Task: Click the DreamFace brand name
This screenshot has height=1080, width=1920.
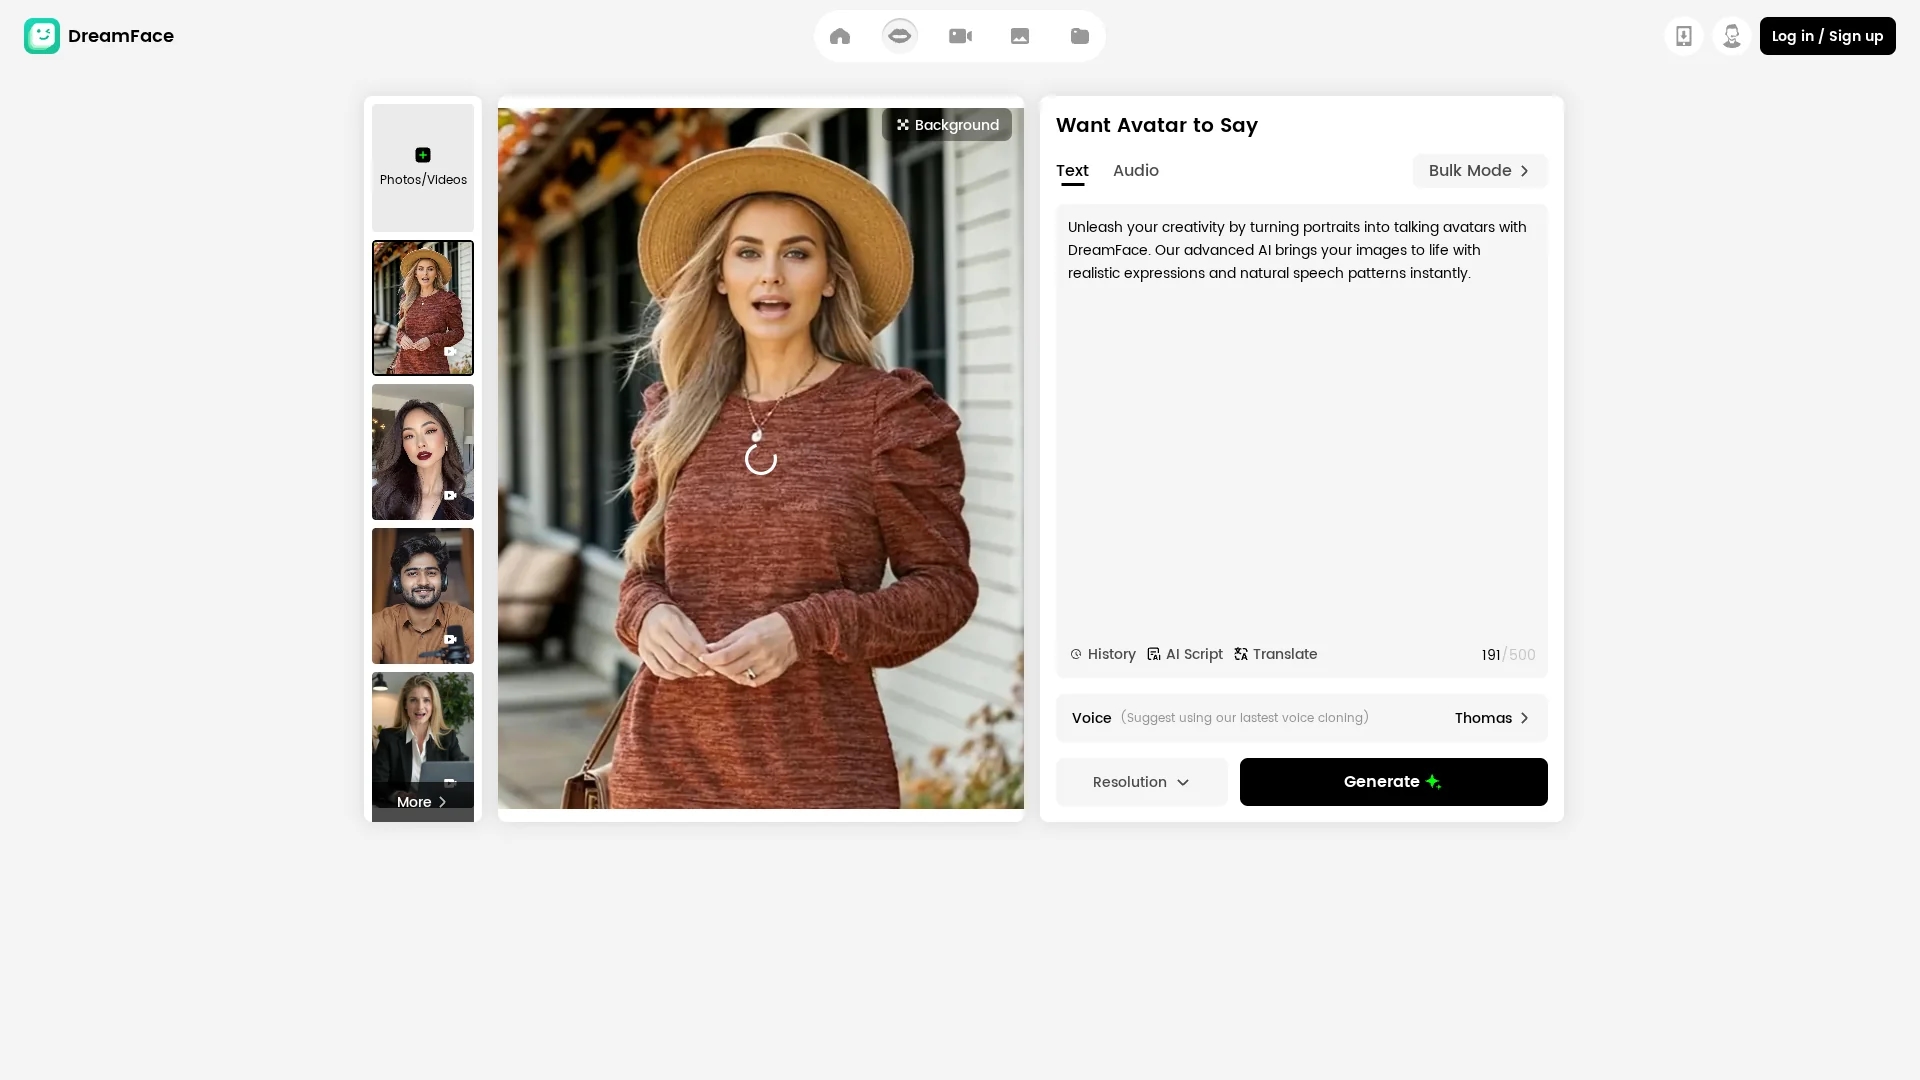Action: [x=121, y=36]
